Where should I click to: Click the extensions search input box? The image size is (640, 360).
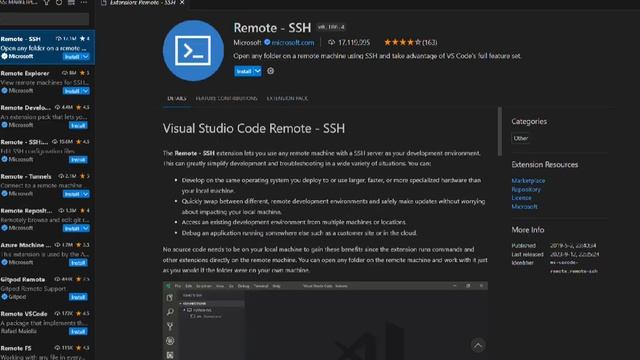tap(44, 18)
